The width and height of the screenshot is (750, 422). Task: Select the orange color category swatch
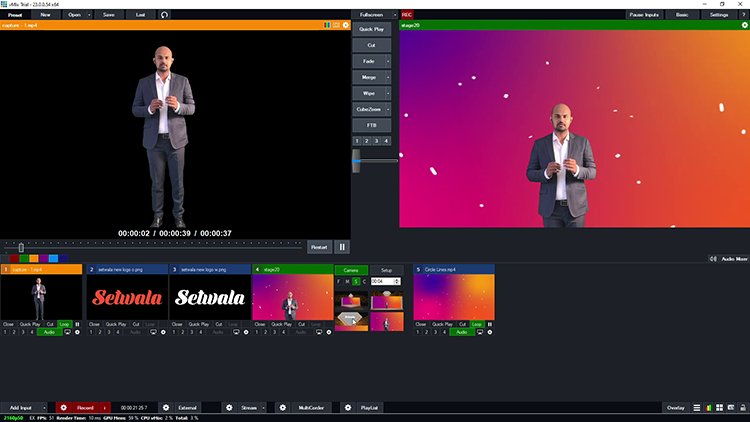tap(33, 259)
